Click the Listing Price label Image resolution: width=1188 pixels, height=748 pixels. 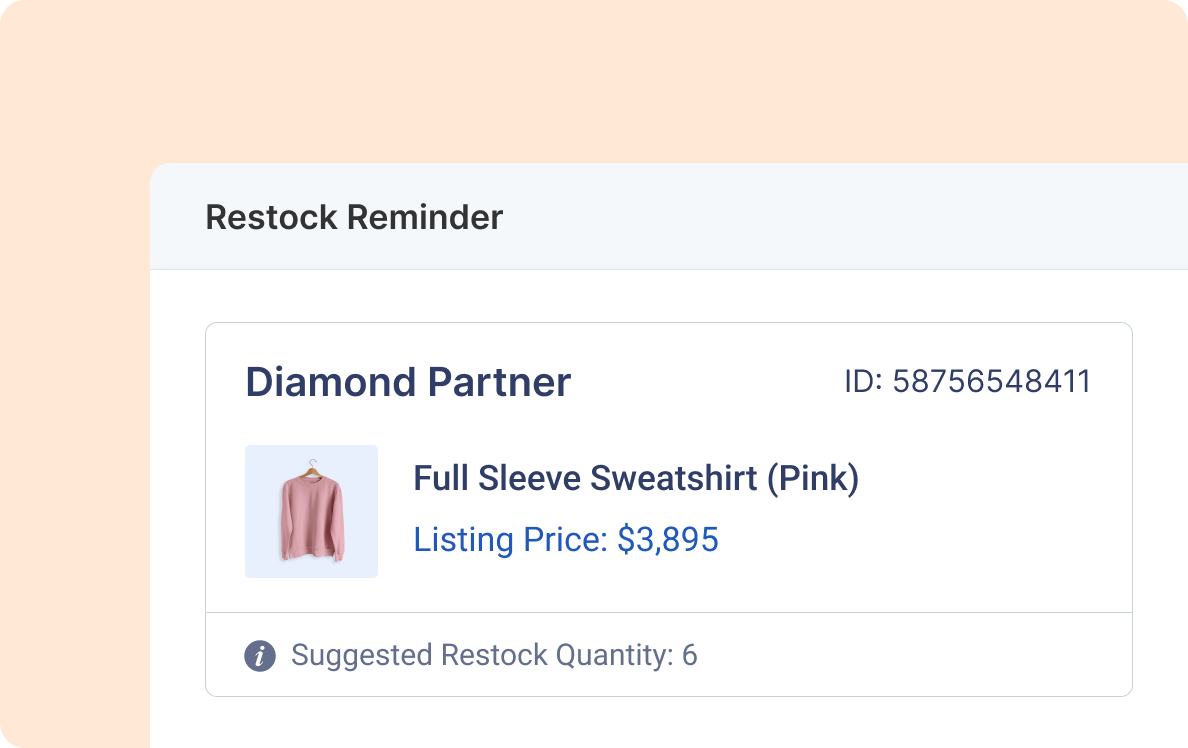click(510, 540)
